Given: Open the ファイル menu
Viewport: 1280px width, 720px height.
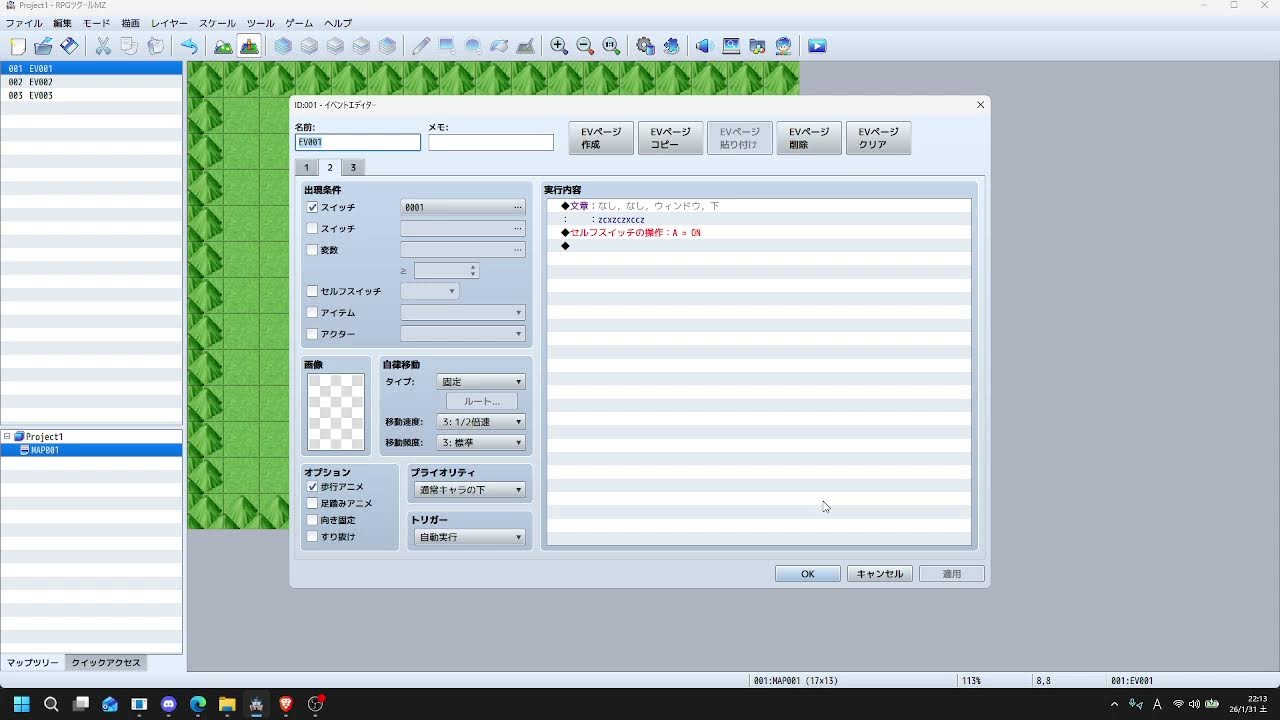Looking at the screenshot, I should pos(24,23).
